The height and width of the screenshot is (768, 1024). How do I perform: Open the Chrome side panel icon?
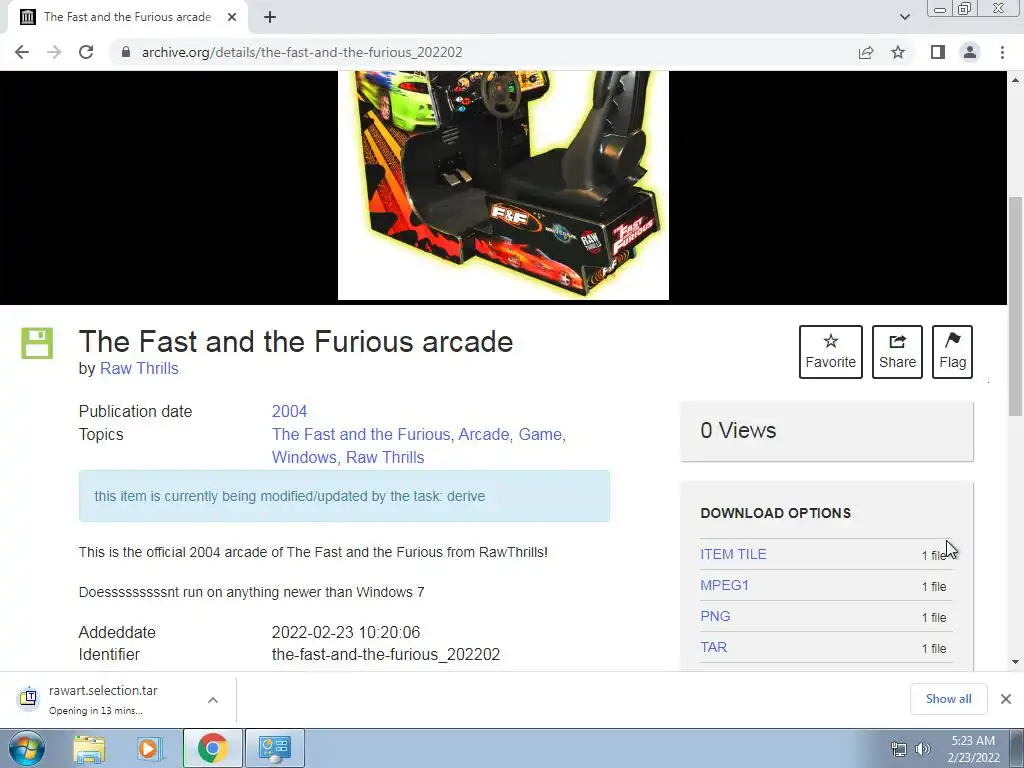tap(938, 52)
